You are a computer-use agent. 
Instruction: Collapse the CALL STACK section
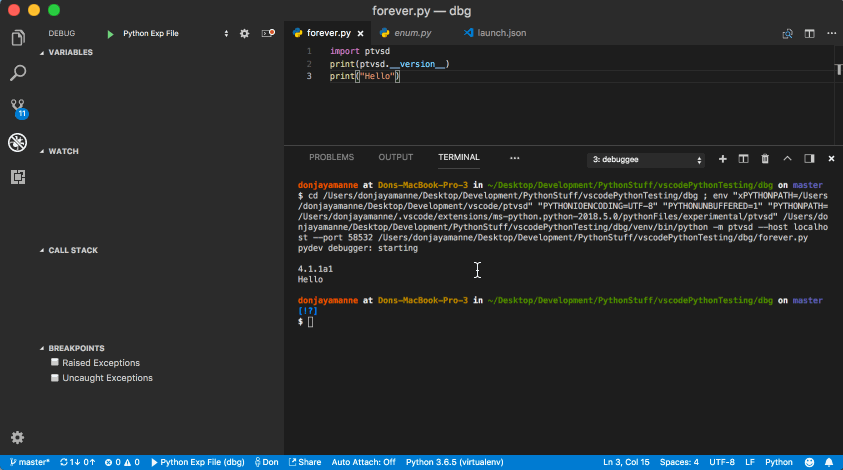coord(68,250)
